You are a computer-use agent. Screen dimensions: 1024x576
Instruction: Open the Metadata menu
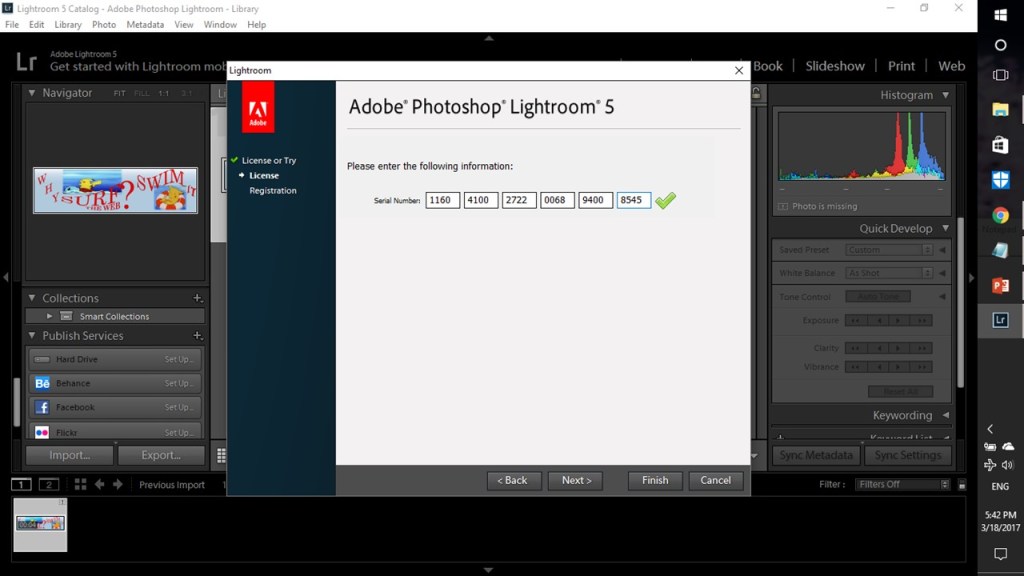pos(145,24)
